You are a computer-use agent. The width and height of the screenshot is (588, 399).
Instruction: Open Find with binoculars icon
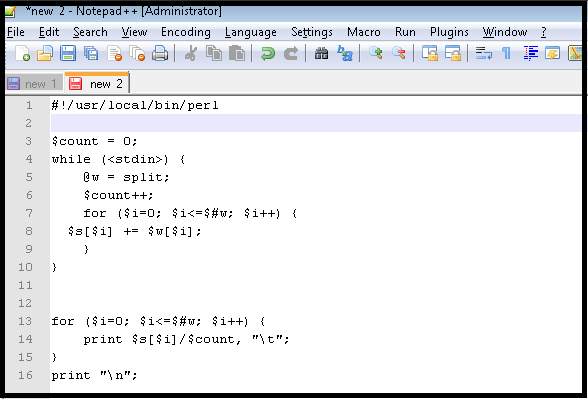[321, 53]
